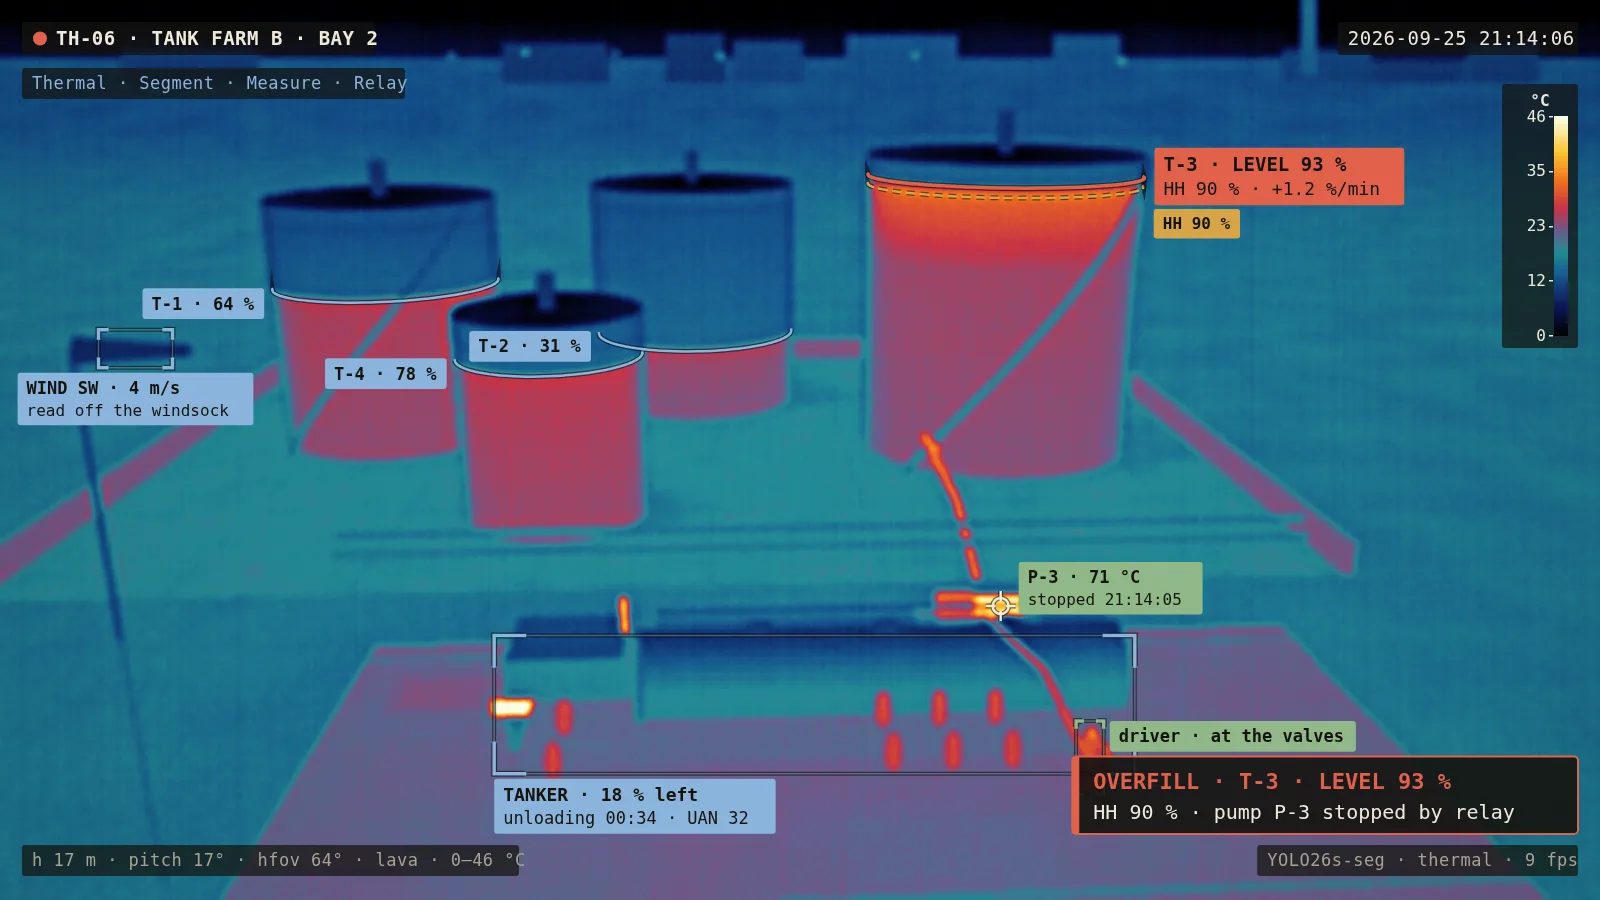The image size is (1600, 900).
Task: Click the YOLO26s-seg thermal fps readout
Action: click(x=1417, y=860)
